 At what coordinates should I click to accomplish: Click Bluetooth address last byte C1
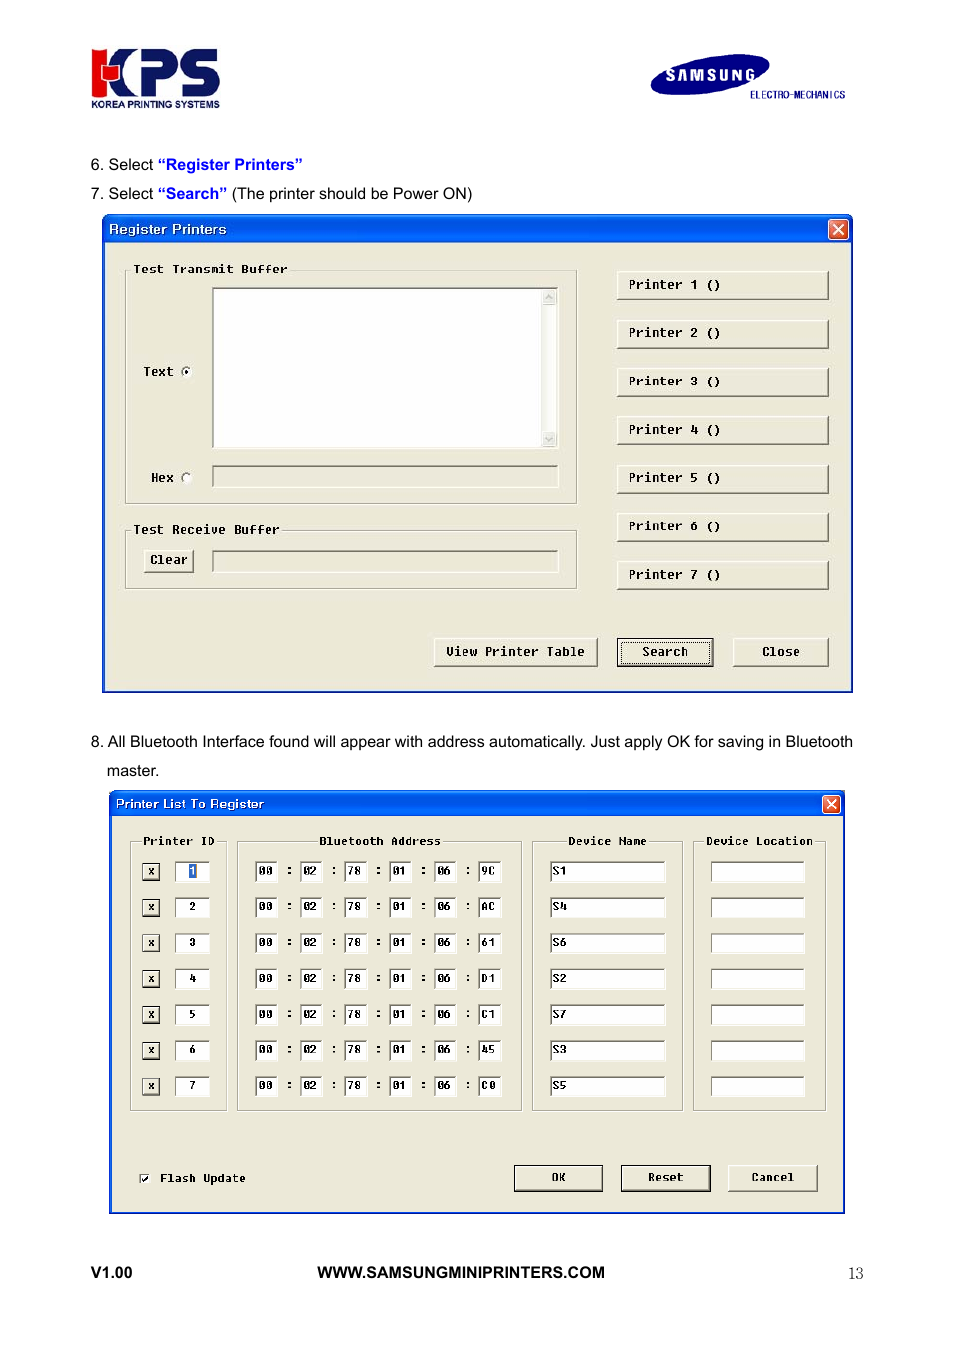tap(489, 1014)
